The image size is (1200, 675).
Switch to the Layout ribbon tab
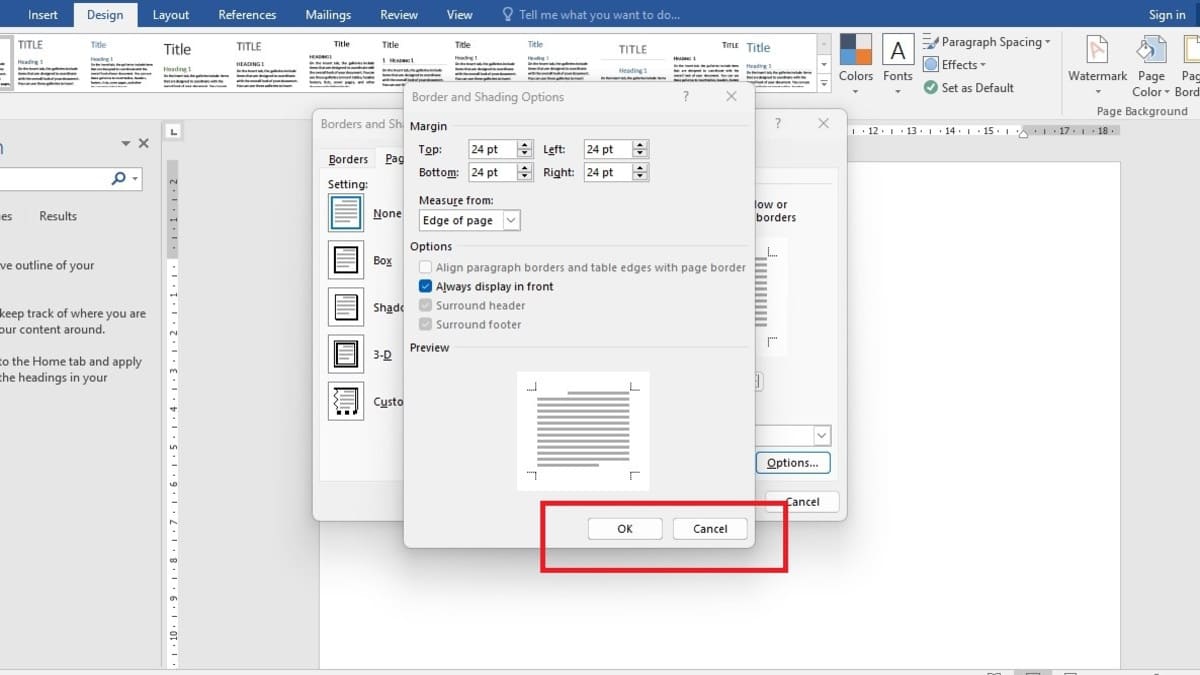pos(171,15)
